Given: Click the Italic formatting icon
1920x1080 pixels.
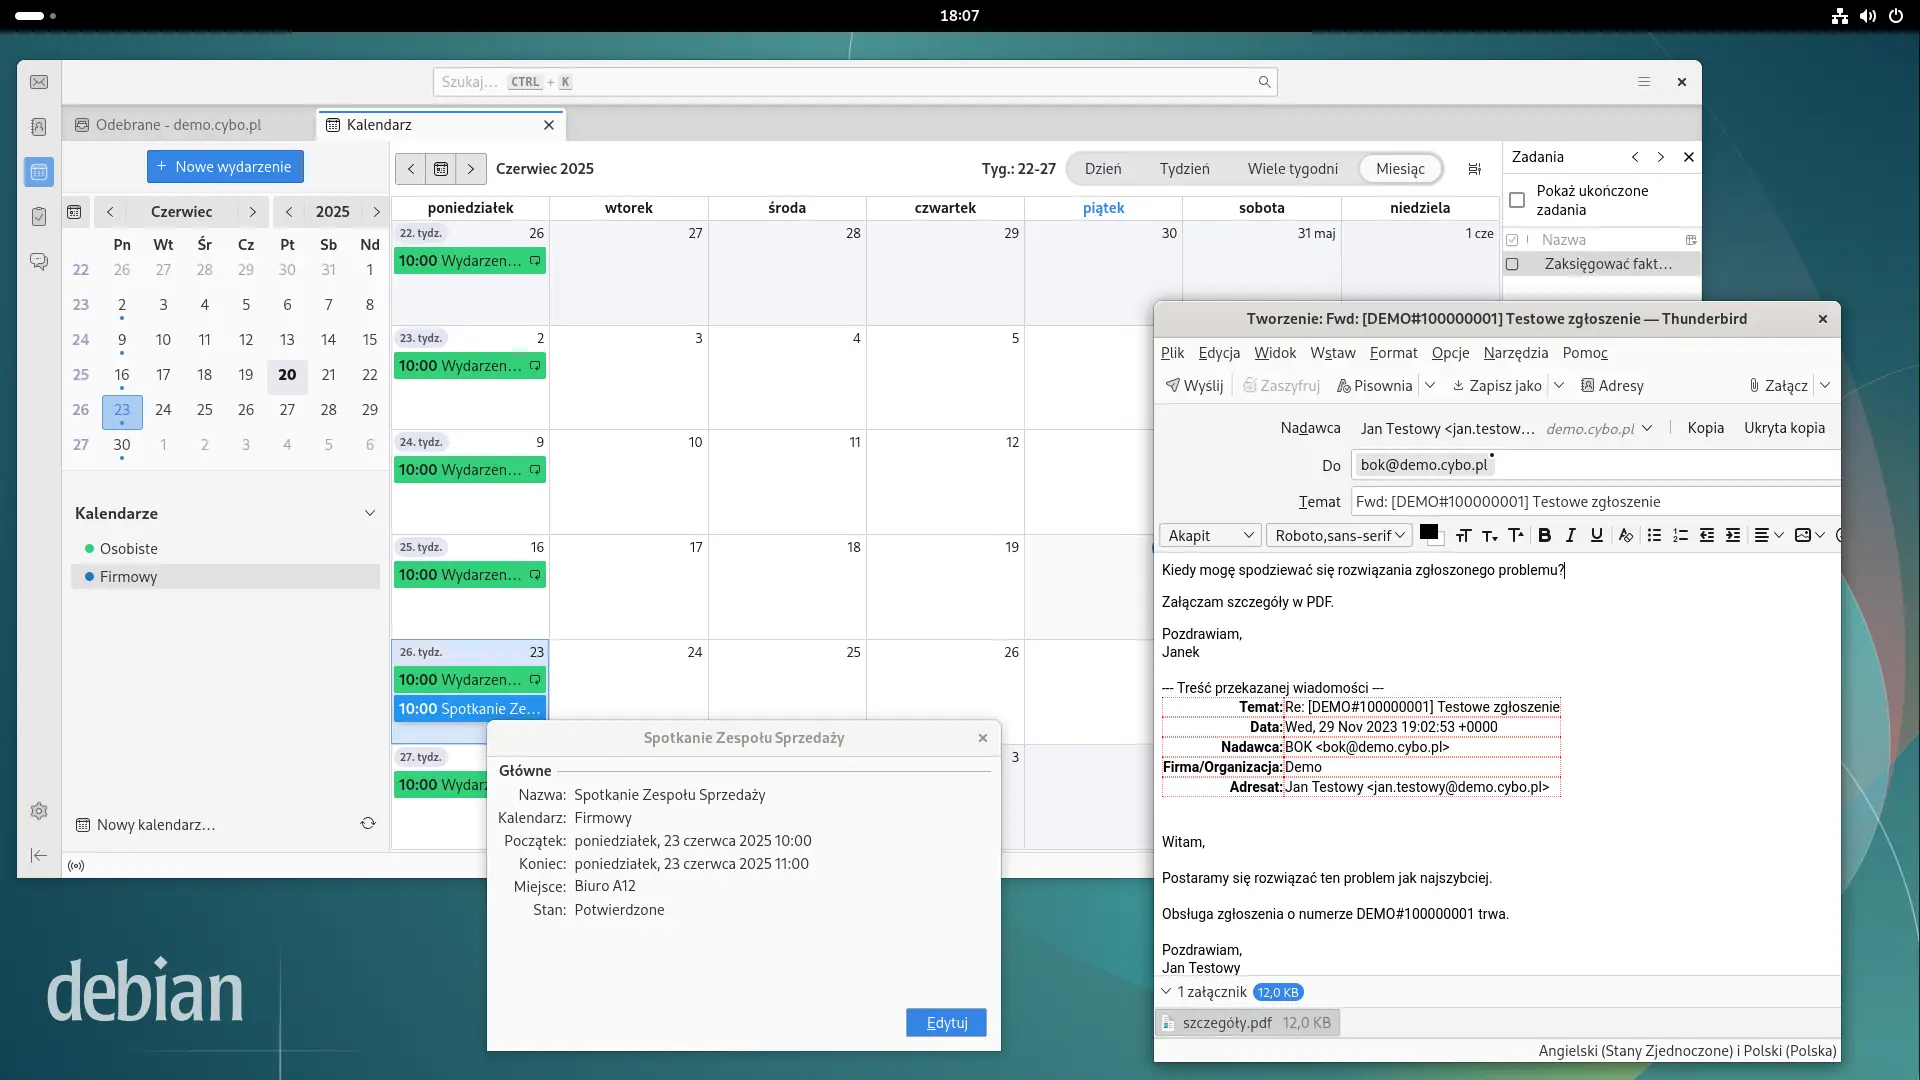Looking at the screenshot, I should pos(1570,536).
